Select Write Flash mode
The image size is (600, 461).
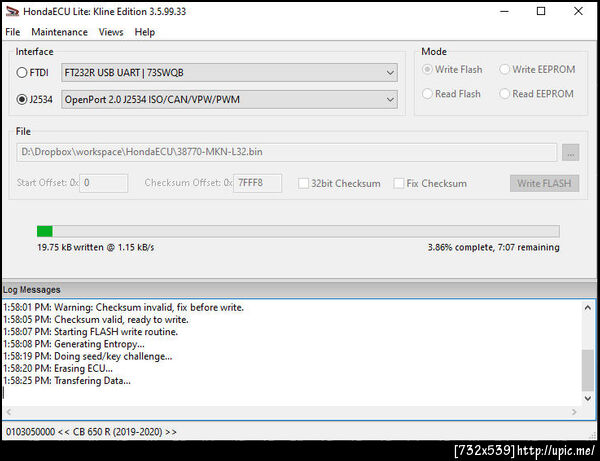click(427, 70)
